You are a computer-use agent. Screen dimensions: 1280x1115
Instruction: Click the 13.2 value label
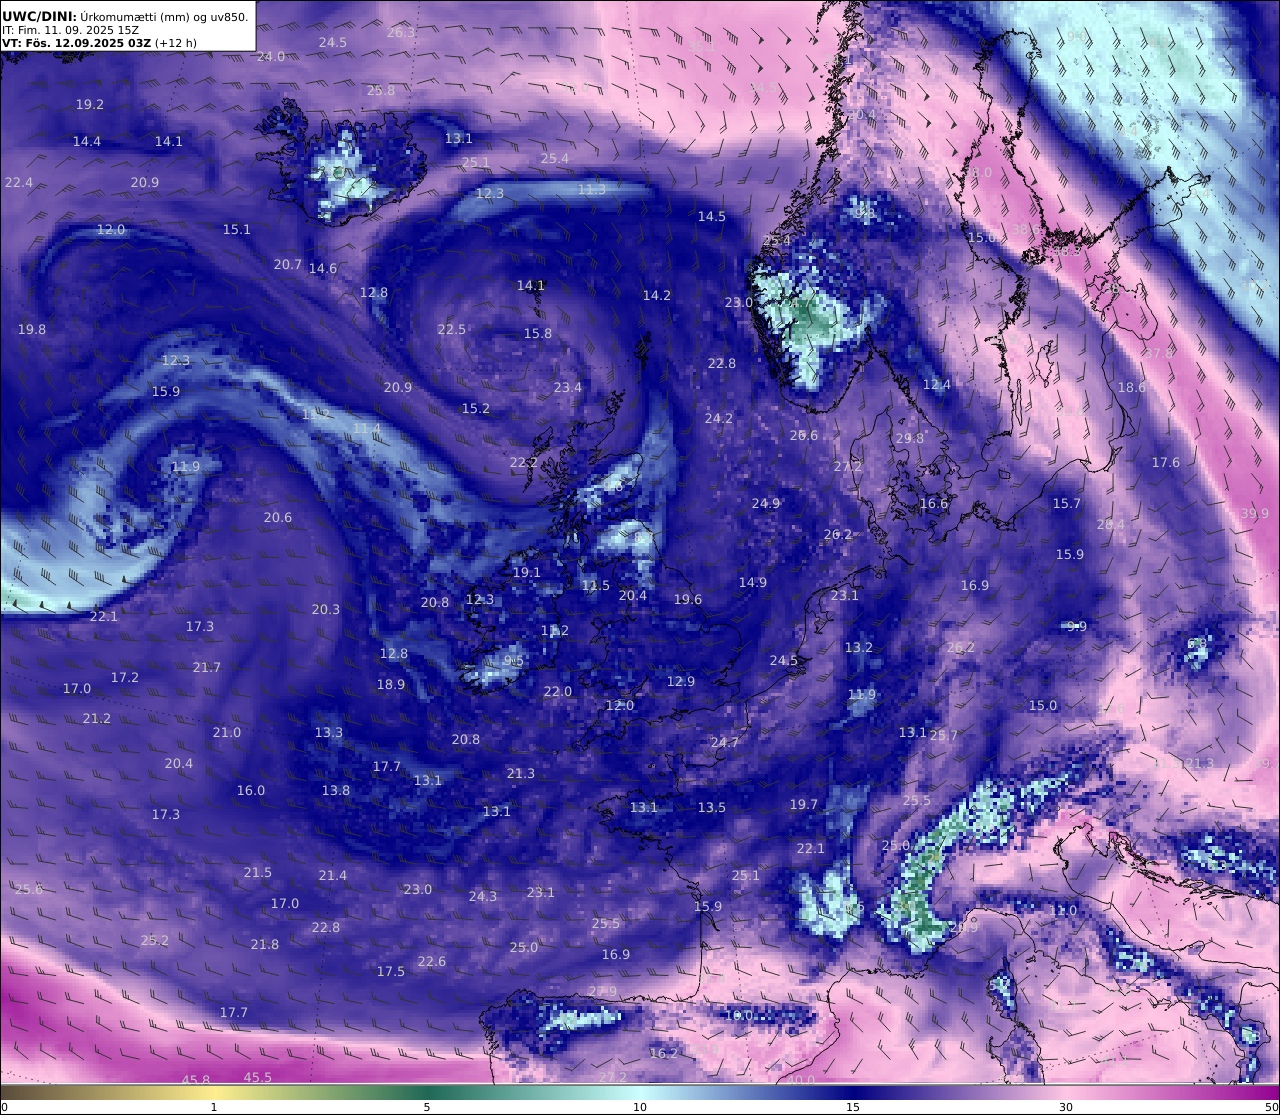pyautogui.click(x=859, y=648)
